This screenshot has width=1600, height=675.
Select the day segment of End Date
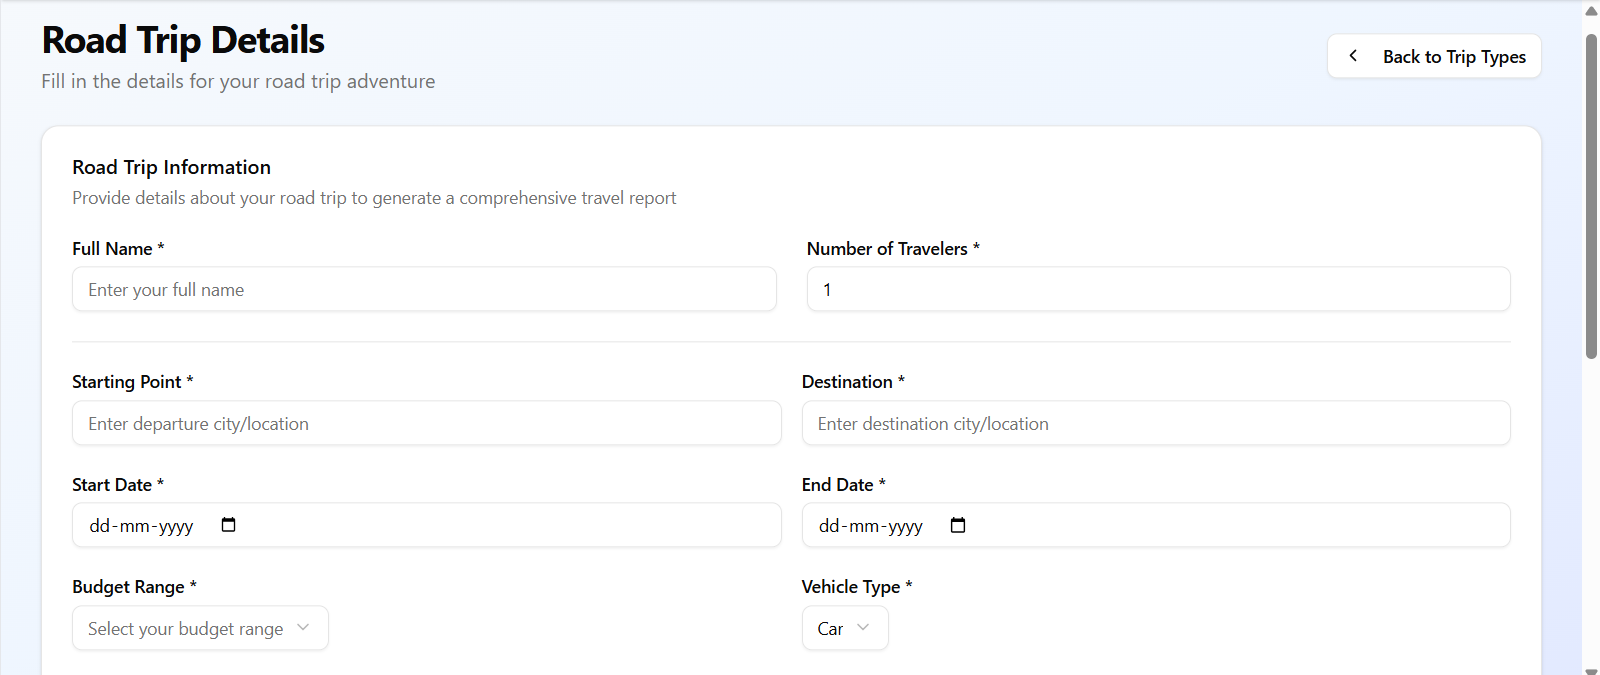coord(829,526)
